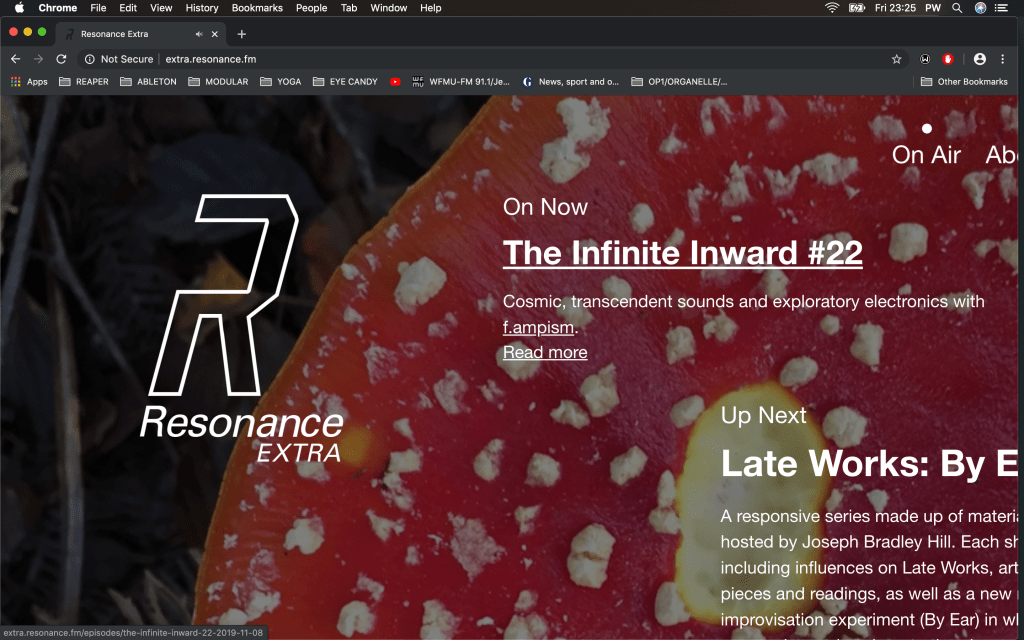The image size is (1024, 640).
Task: Open The Infinite Inward #22 episode link
Action: point(682,253)
